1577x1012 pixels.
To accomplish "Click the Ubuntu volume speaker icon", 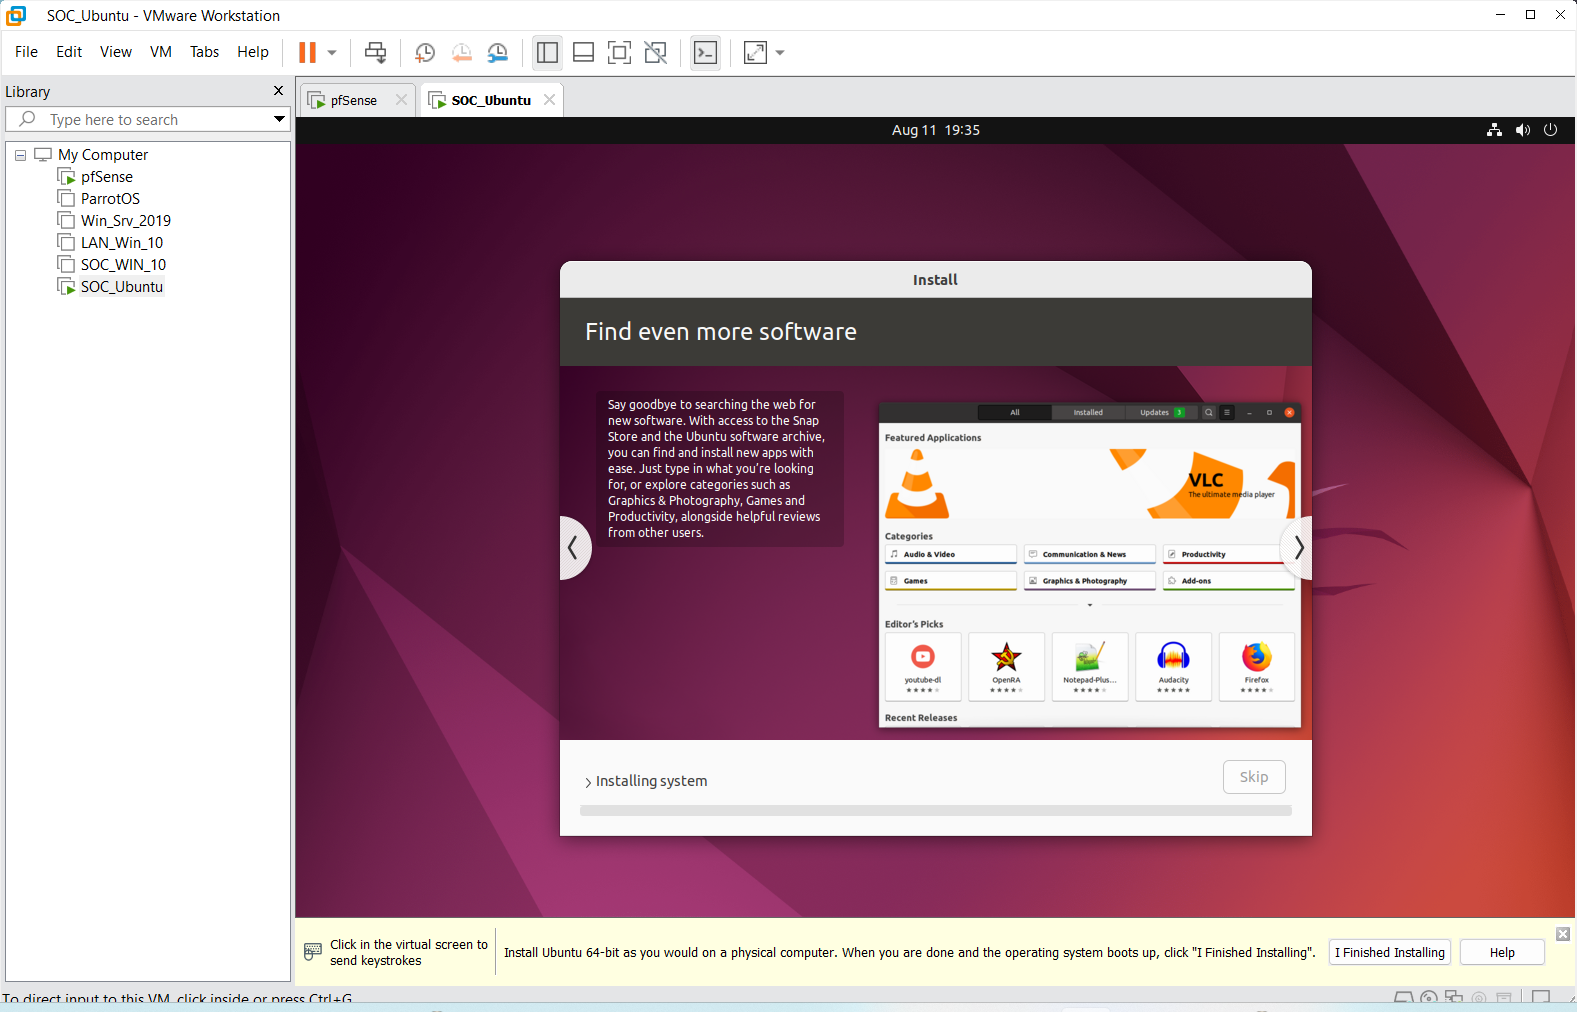I will (x=1522, y=130).
